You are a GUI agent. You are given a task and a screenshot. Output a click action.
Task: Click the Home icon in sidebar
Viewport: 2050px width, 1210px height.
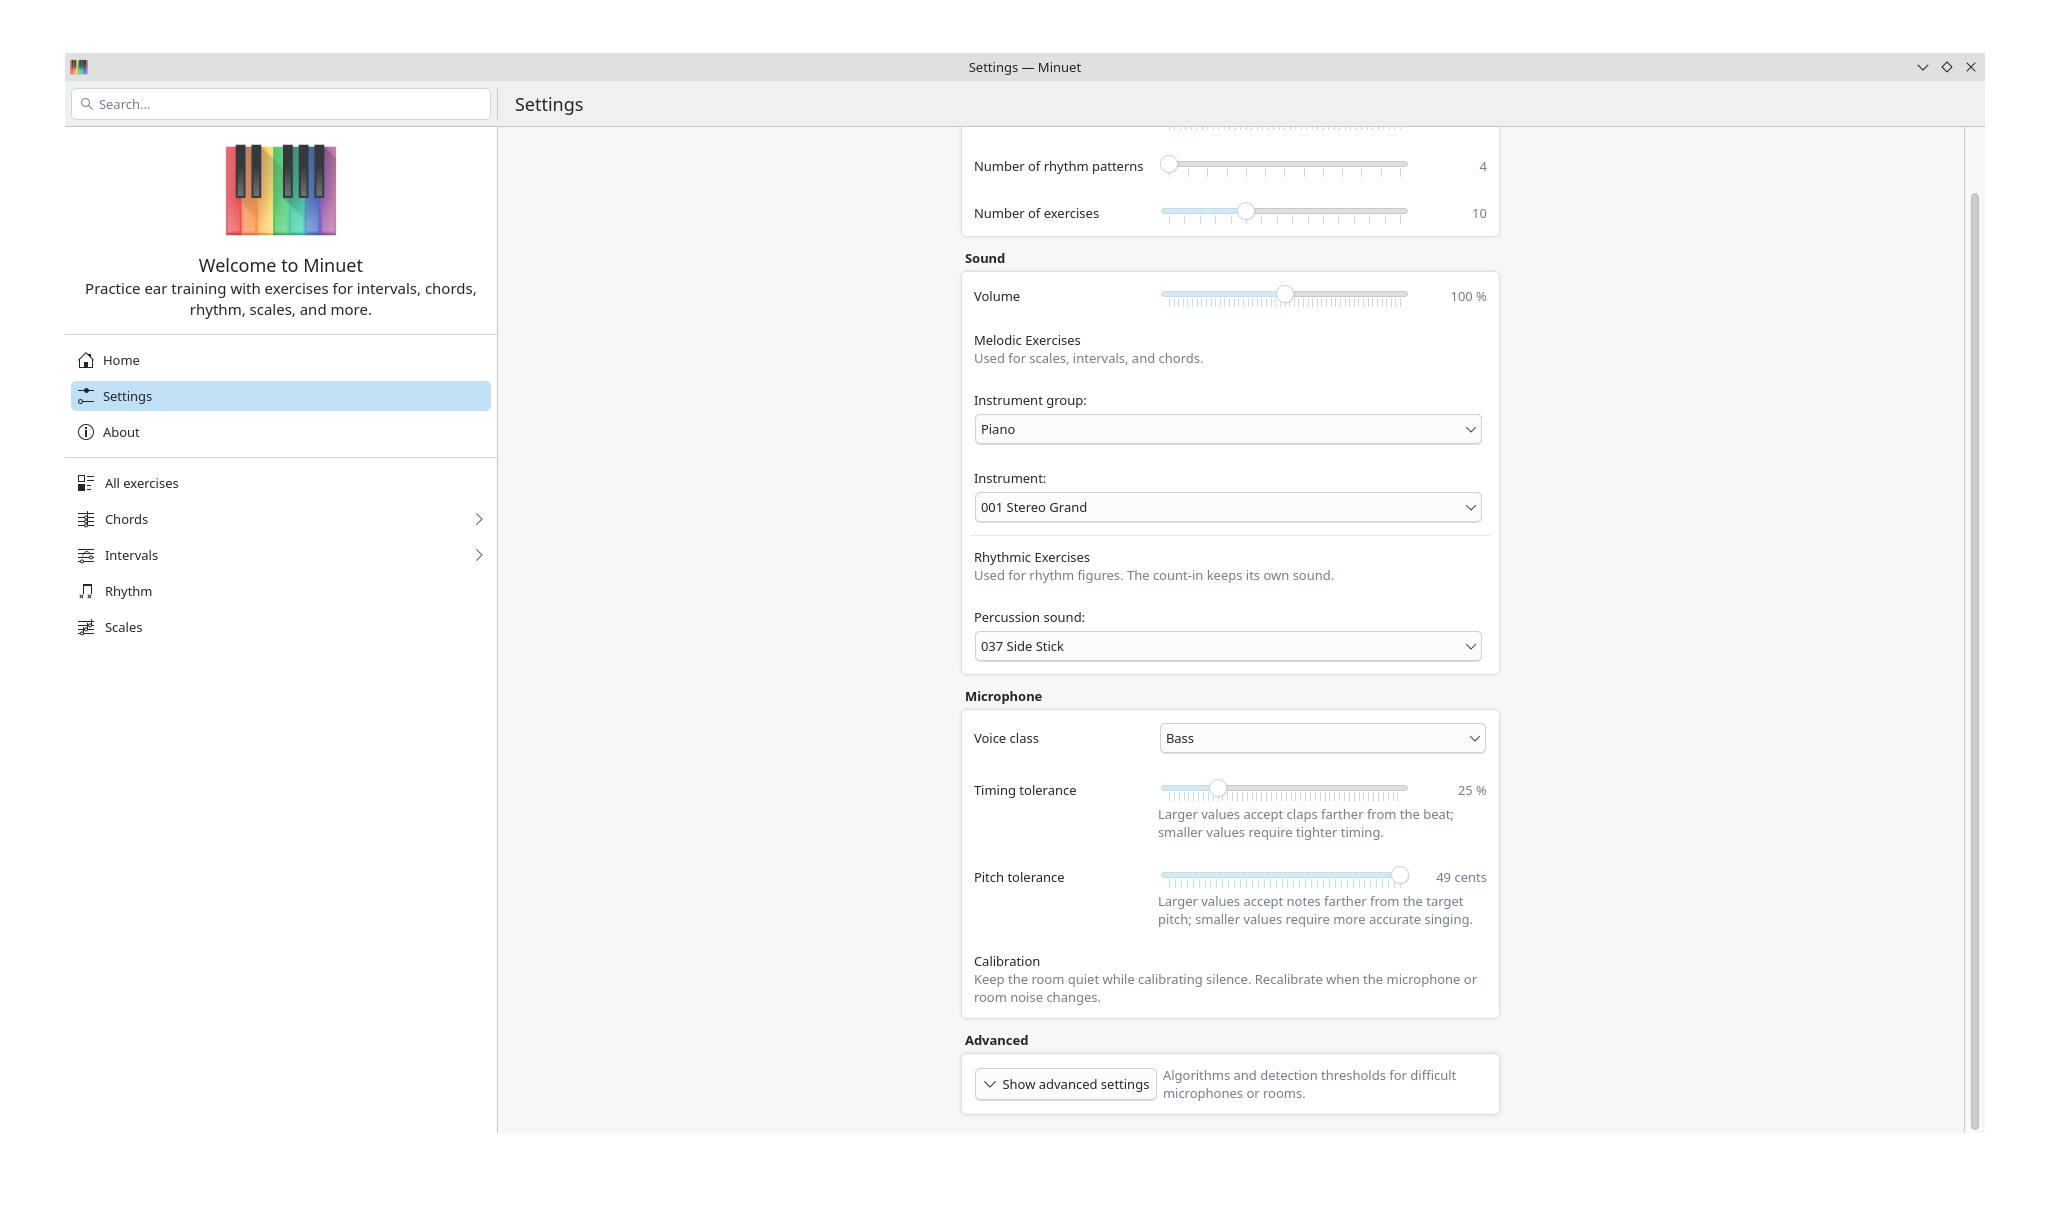(x=86, y=360)
